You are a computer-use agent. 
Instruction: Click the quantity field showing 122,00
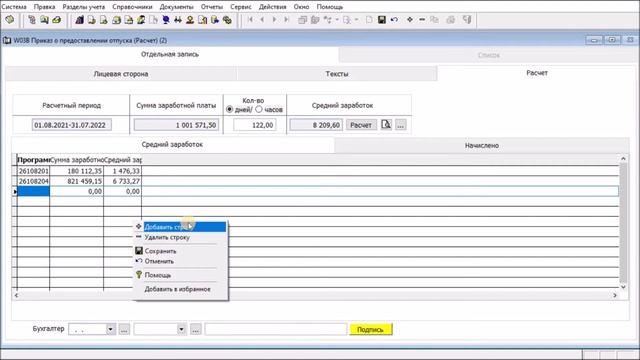pyautogui.click(x=255, y=125)
